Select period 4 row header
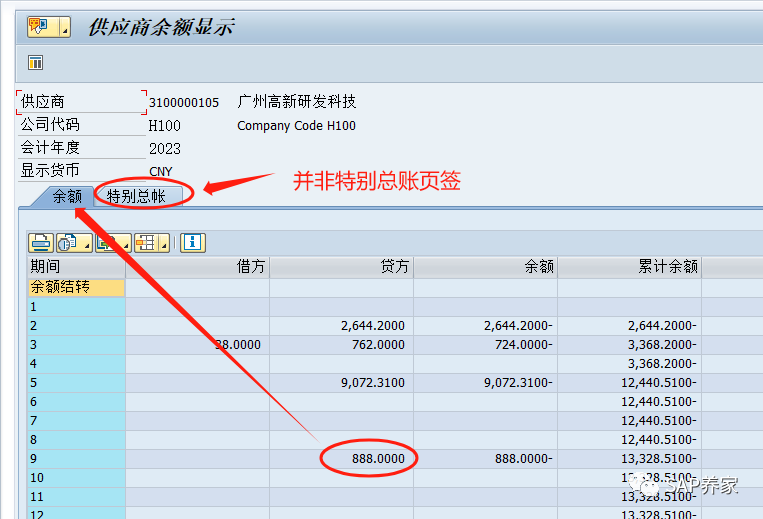This screenshot has width=763, height=519. click(76, 364)
